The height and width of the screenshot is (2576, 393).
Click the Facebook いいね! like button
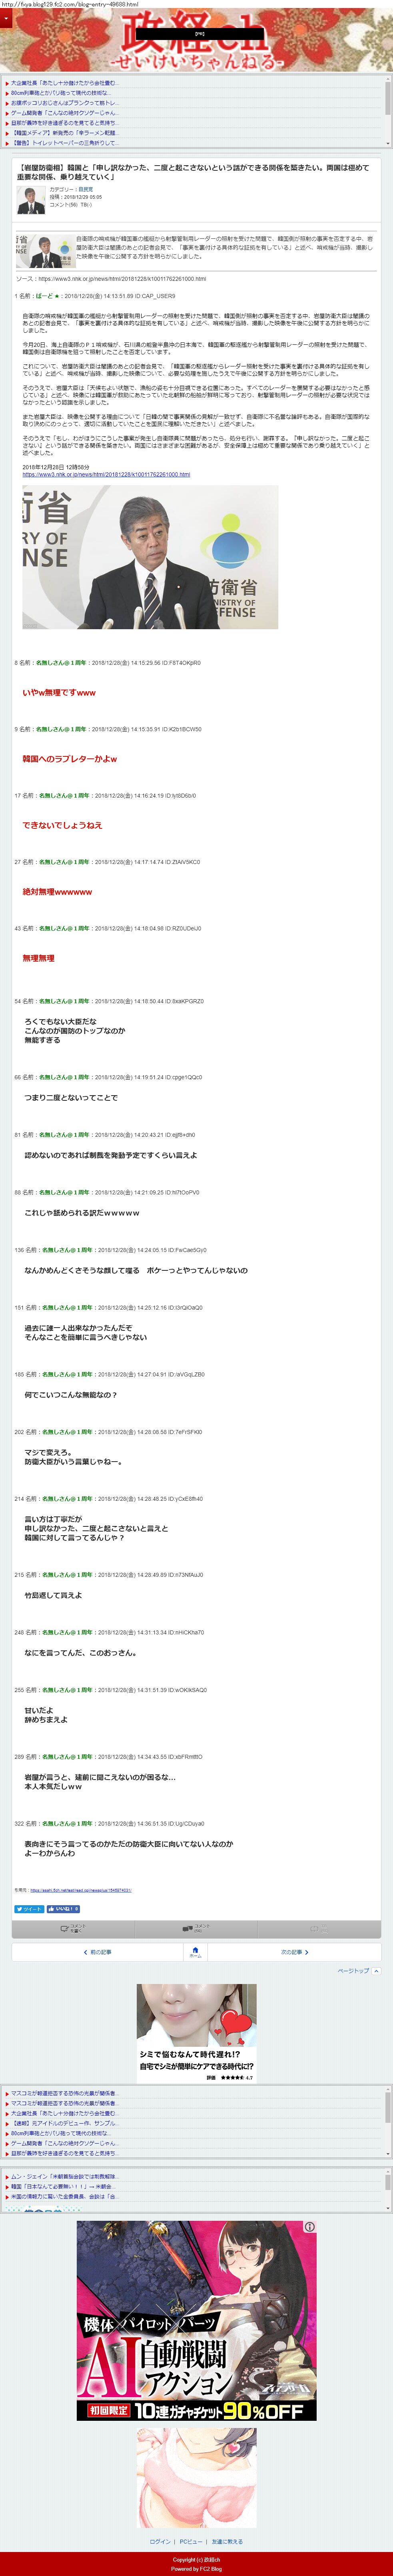63,1908
